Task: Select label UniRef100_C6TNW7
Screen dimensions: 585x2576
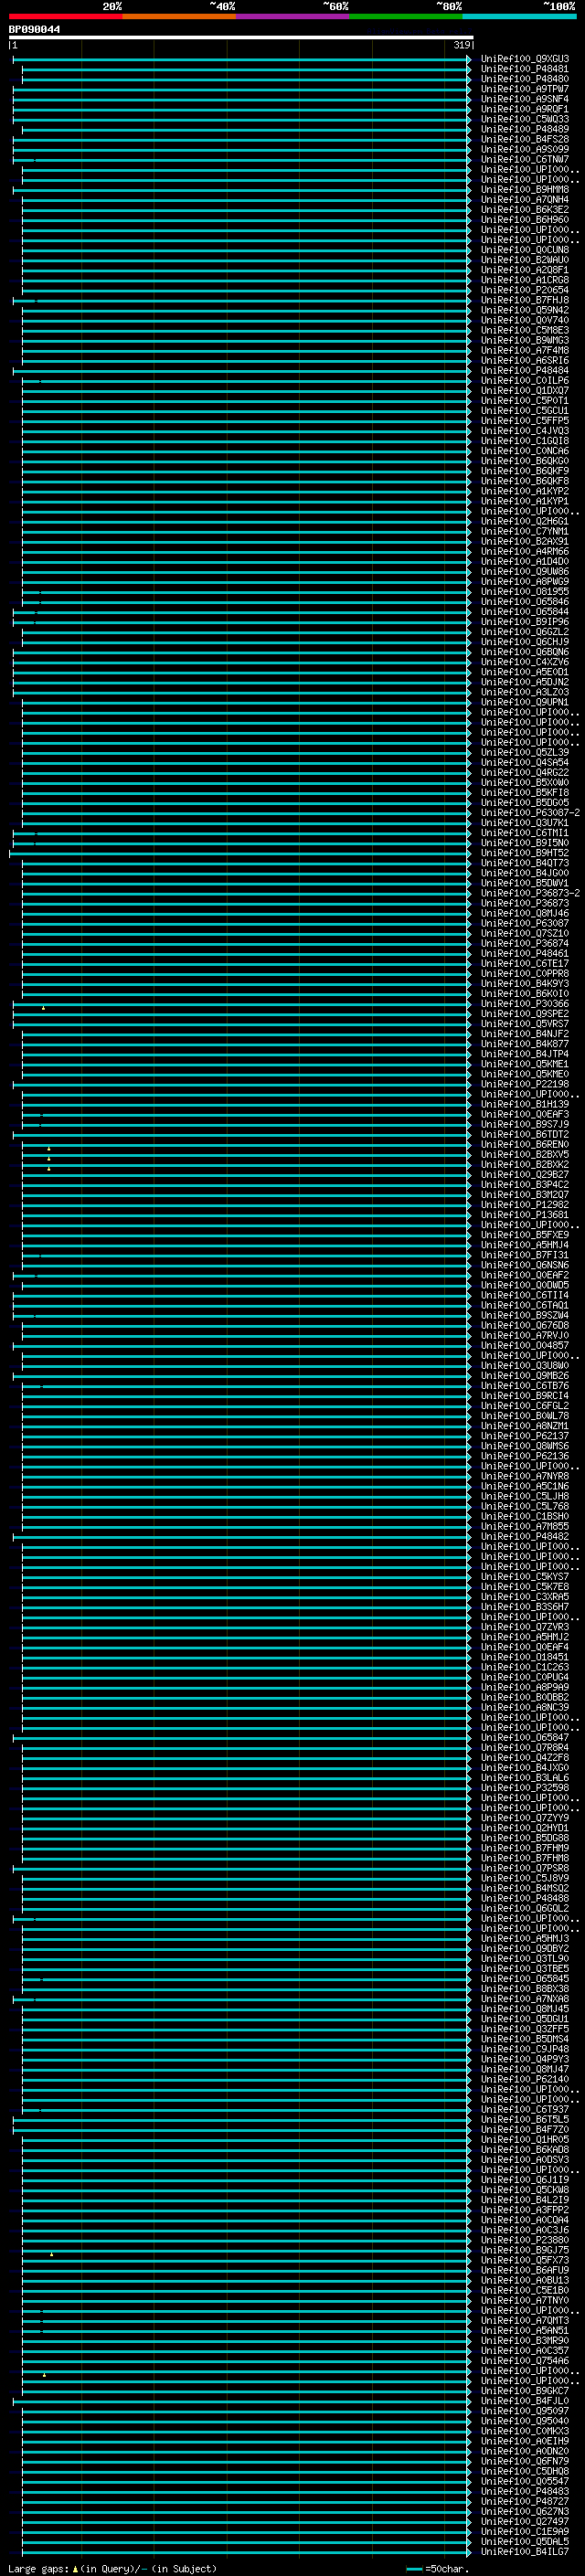Action: (x=525, y=159)
